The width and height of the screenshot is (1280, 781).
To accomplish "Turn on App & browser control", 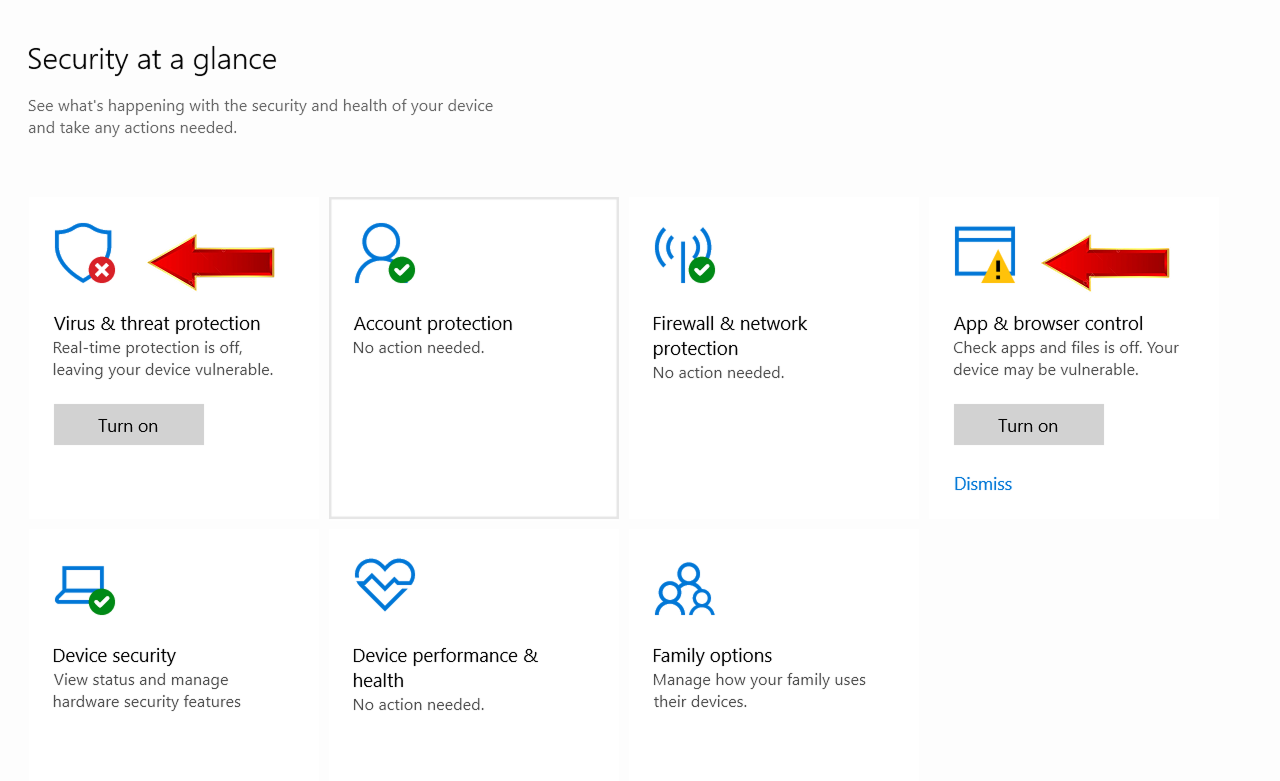I will tap(1029, 425).
